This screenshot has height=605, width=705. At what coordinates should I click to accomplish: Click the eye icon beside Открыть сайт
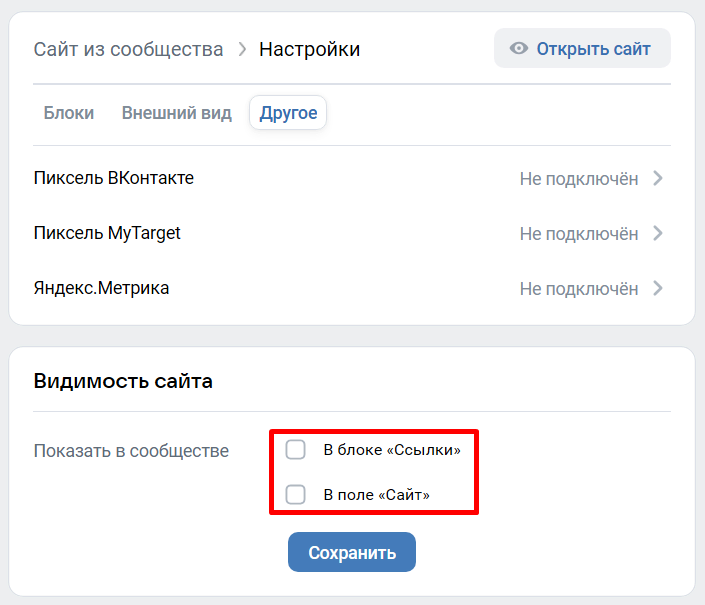(x=518, y=48)
